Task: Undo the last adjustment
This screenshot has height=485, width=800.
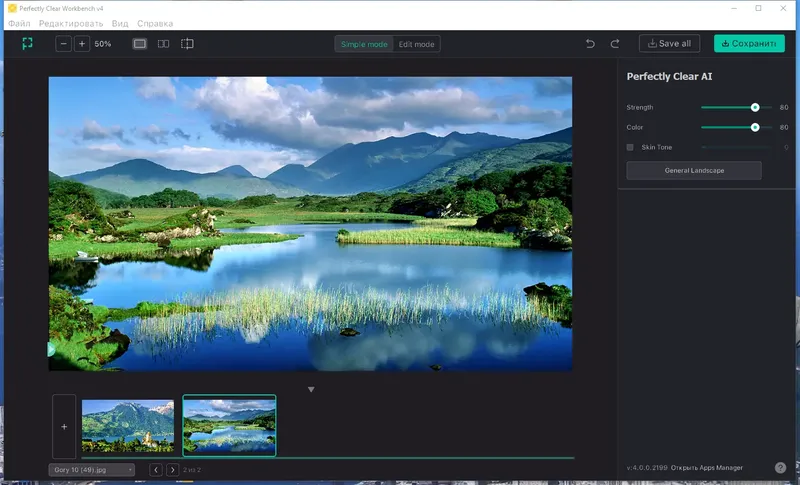Action: (590, 44)
